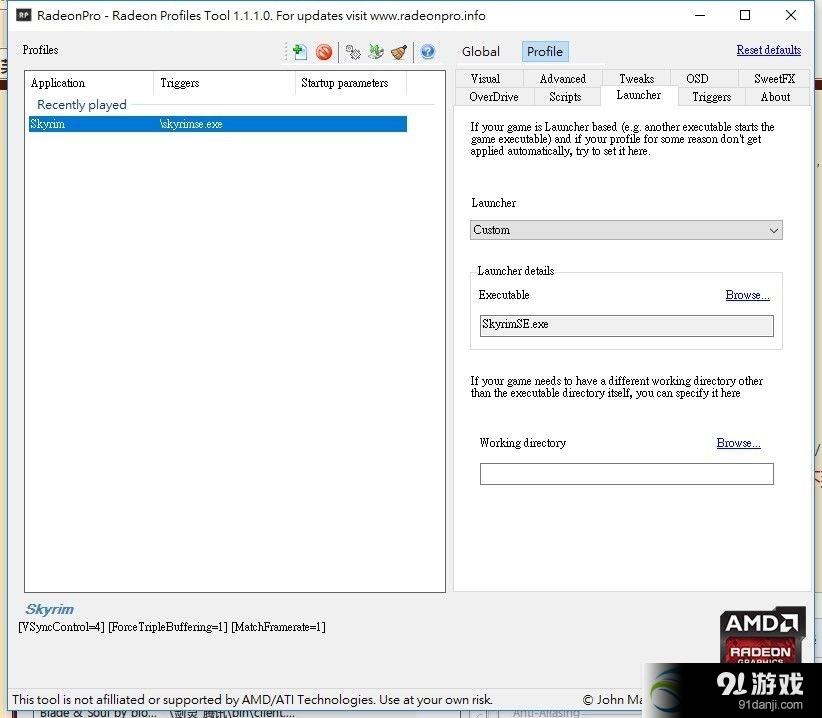Click the Recently played group header
The width and height of the screenshot is (822, 718).
82,104
